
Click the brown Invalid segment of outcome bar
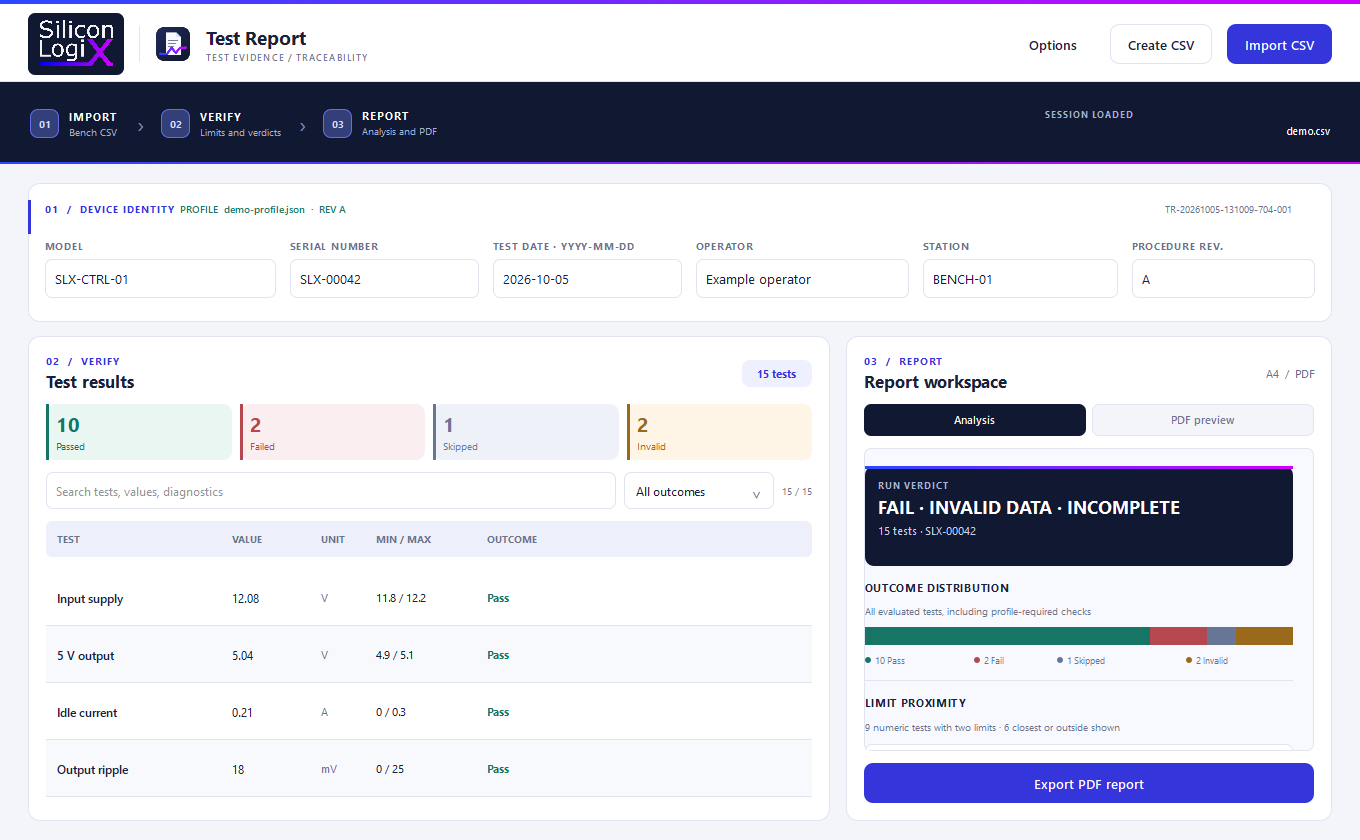[x=1264, y=636]
